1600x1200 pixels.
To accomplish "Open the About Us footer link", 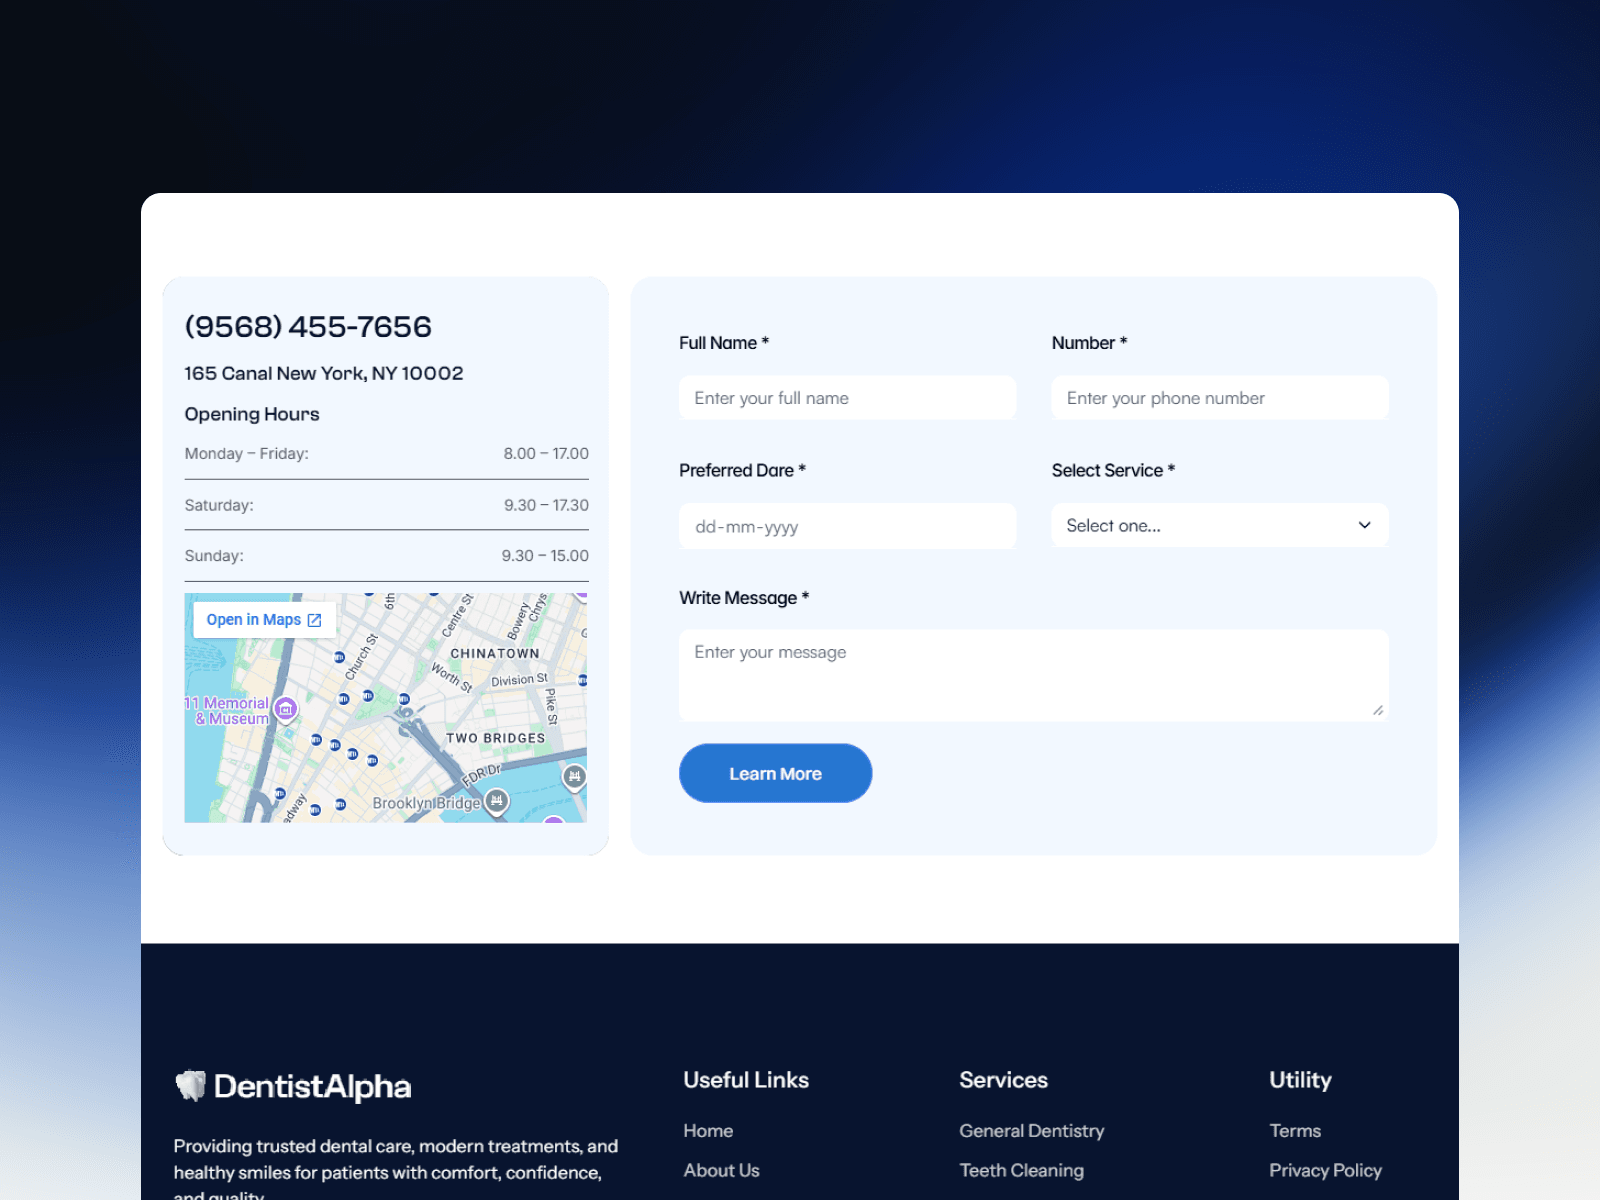I will point(721,1170).
